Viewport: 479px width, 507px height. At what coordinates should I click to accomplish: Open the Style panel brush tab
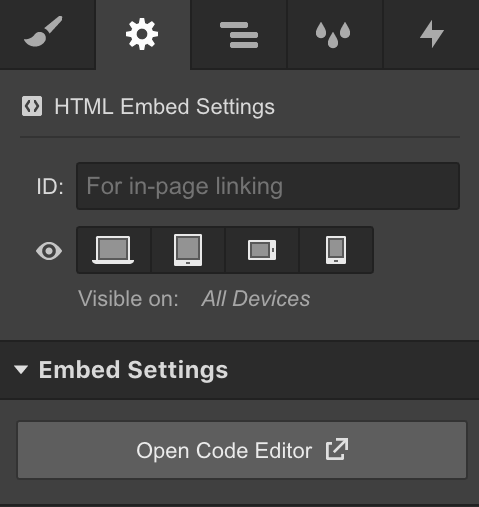pyautogui.click(x=48, y=34)
